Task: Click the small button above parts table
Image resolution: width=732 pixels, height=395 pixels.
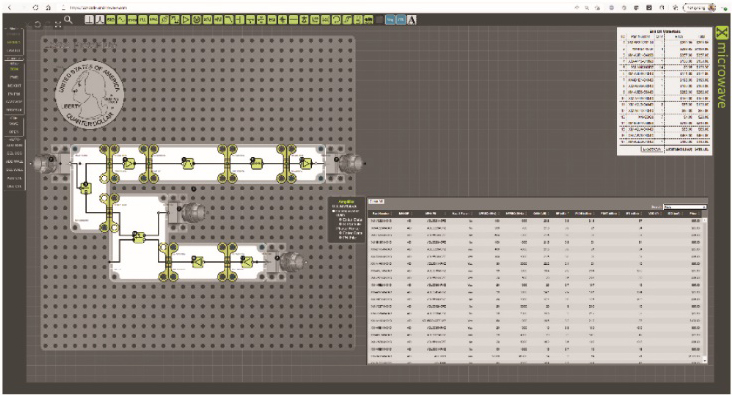Action: click(376, 201)
